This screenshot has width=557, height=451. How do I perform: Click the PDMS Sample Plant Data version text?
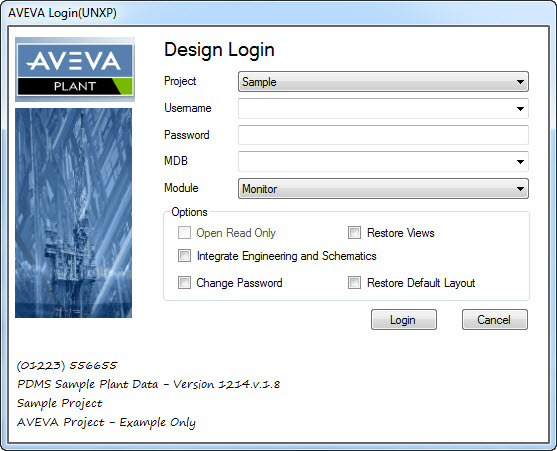(x=148, y=384)
